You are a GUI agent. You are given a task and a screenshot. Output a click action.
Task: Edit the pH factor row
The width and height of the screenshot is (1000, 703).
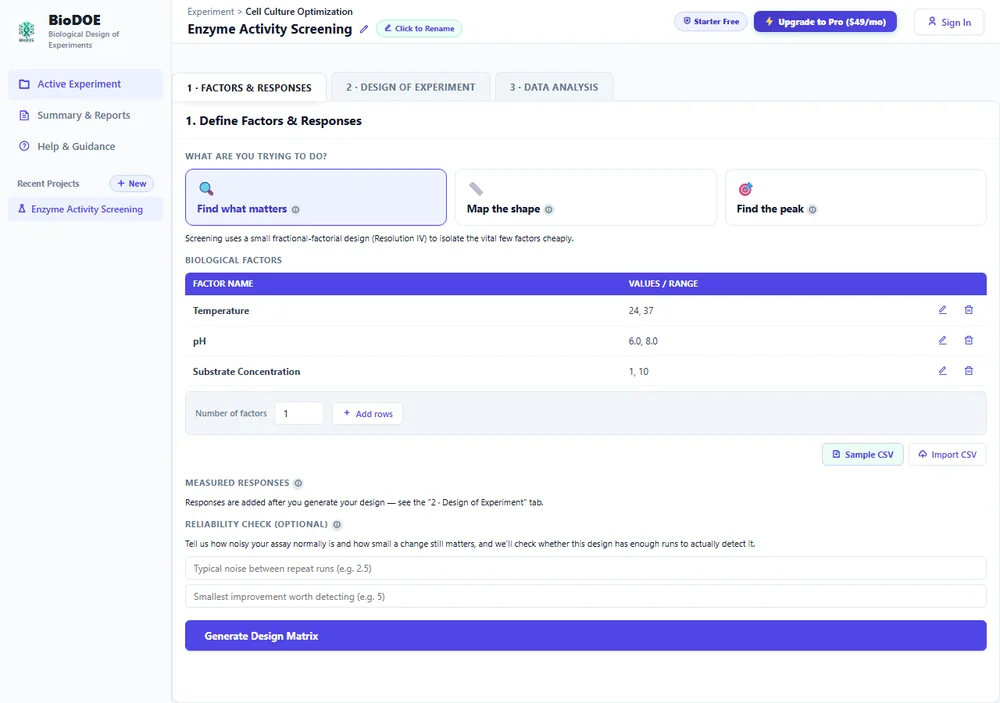pos(942,341)
